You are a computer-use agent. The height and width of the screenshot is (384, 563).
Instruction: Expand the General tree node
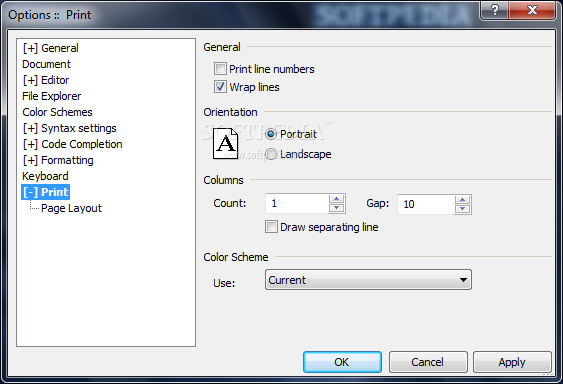(30, 48)
